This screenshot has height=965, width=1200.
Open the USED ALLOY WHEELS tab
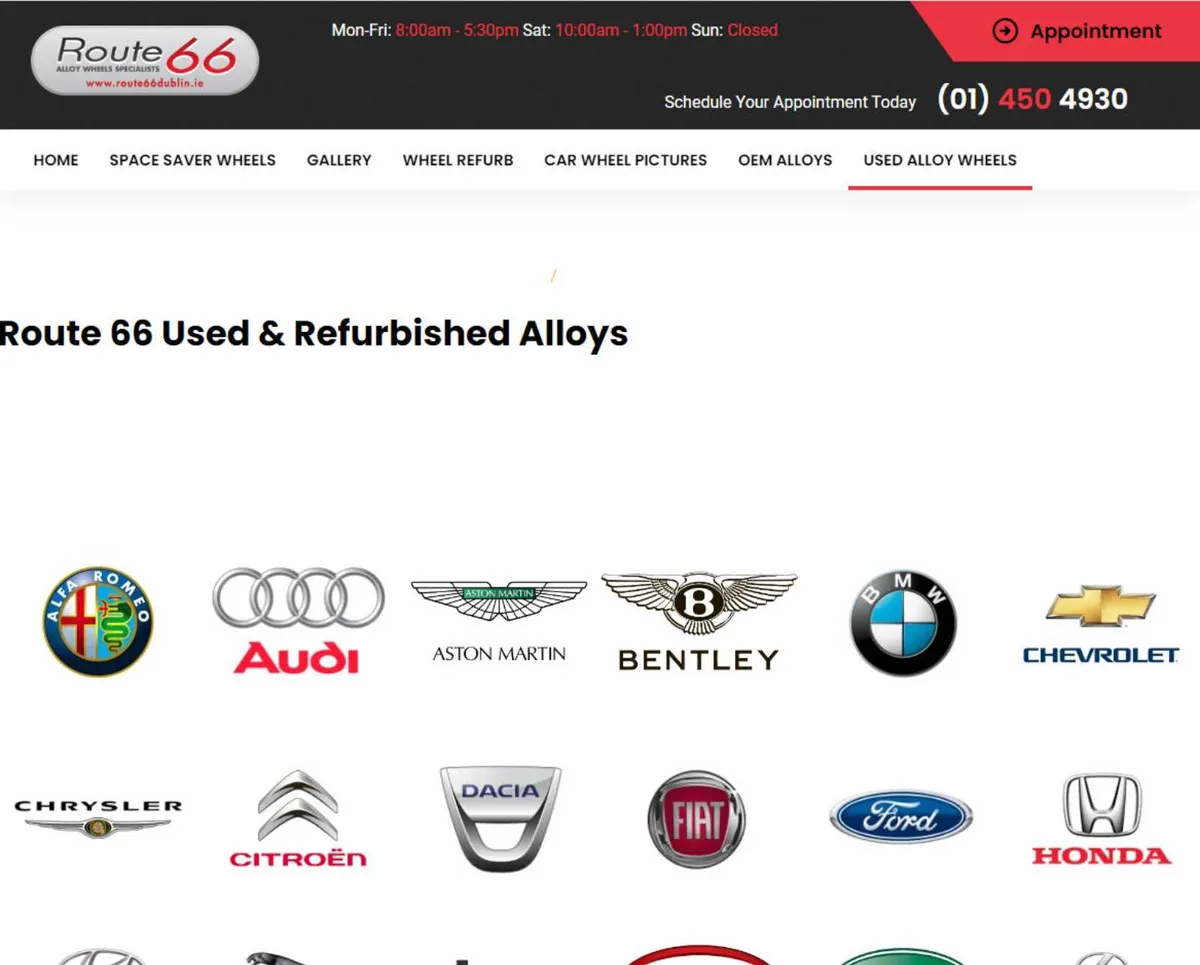click(x=939, y=160)
